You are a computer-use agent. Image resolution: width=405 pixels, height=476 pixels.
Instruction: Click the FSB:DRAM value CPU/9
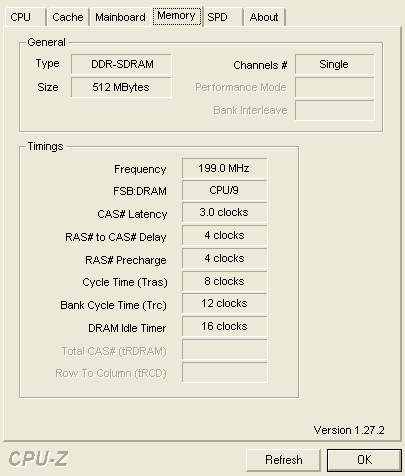pyautogui.click(x=225, y=190)
